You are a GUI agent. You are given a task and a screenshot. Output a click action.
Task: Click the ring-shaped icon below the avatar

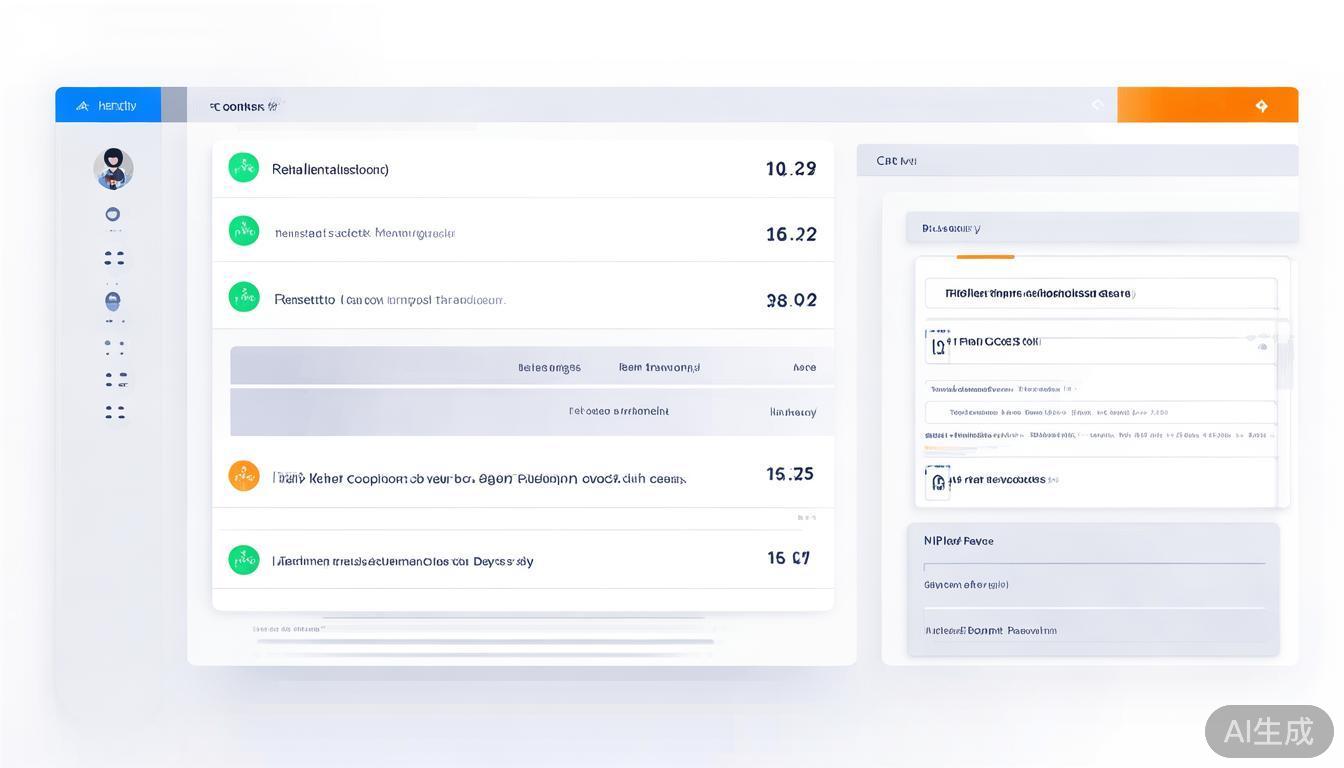click(113, 214)
